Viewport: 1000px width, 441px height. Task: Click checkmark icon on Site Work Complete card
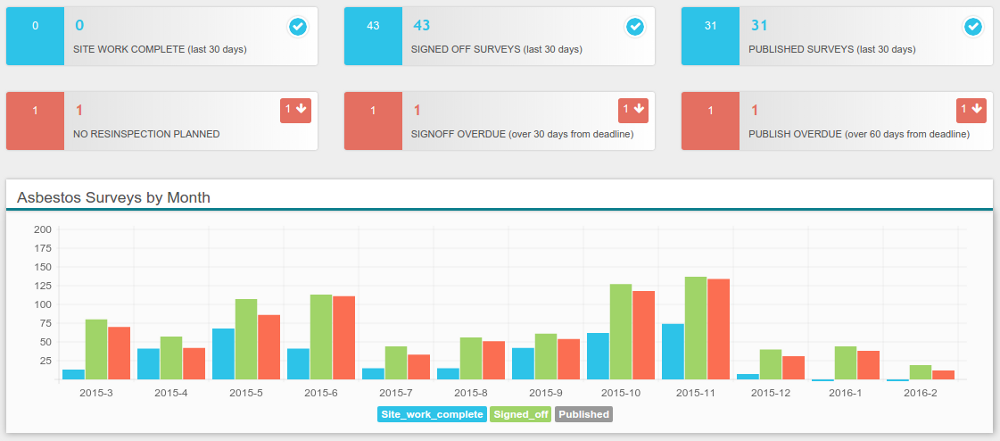tap(297, 27)
